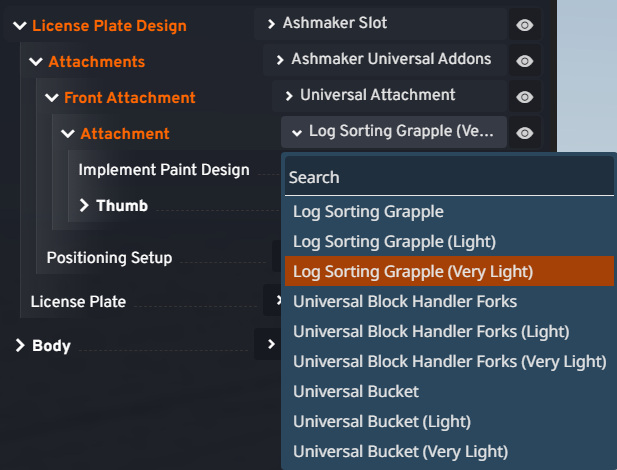
Task: Close the Log Sorting Grapple (Ve... dropdown
Action: 394,132
